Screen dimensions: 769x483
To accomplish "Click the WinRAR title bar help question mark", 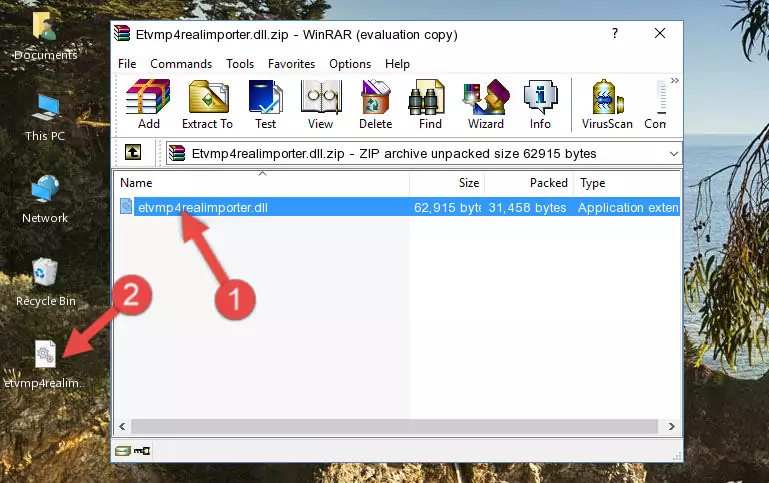I will (615, 33).
